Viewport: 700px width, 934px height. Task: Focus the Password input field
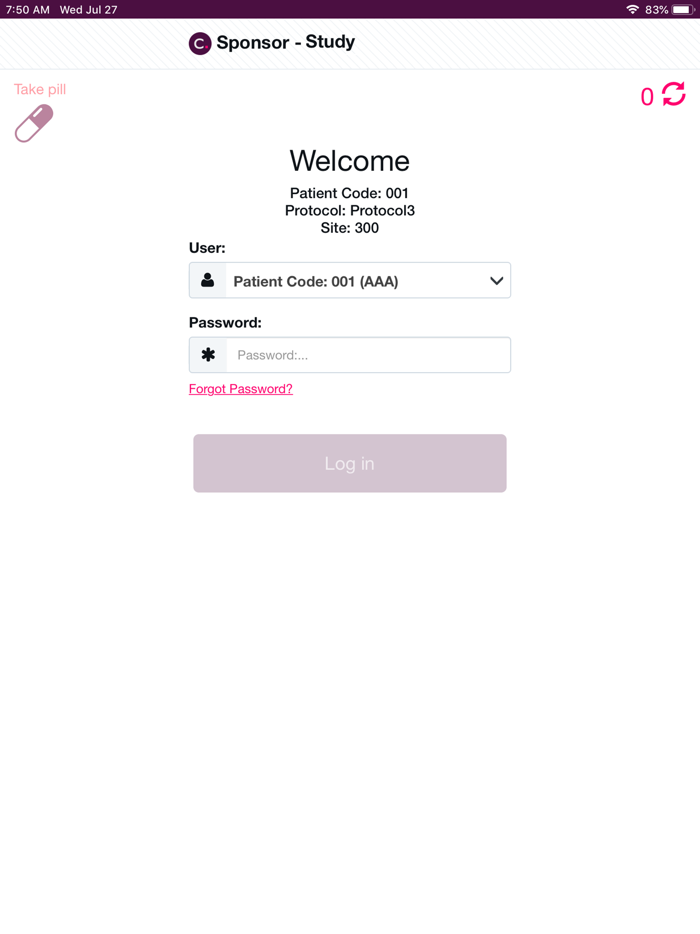tap(368, 355)
